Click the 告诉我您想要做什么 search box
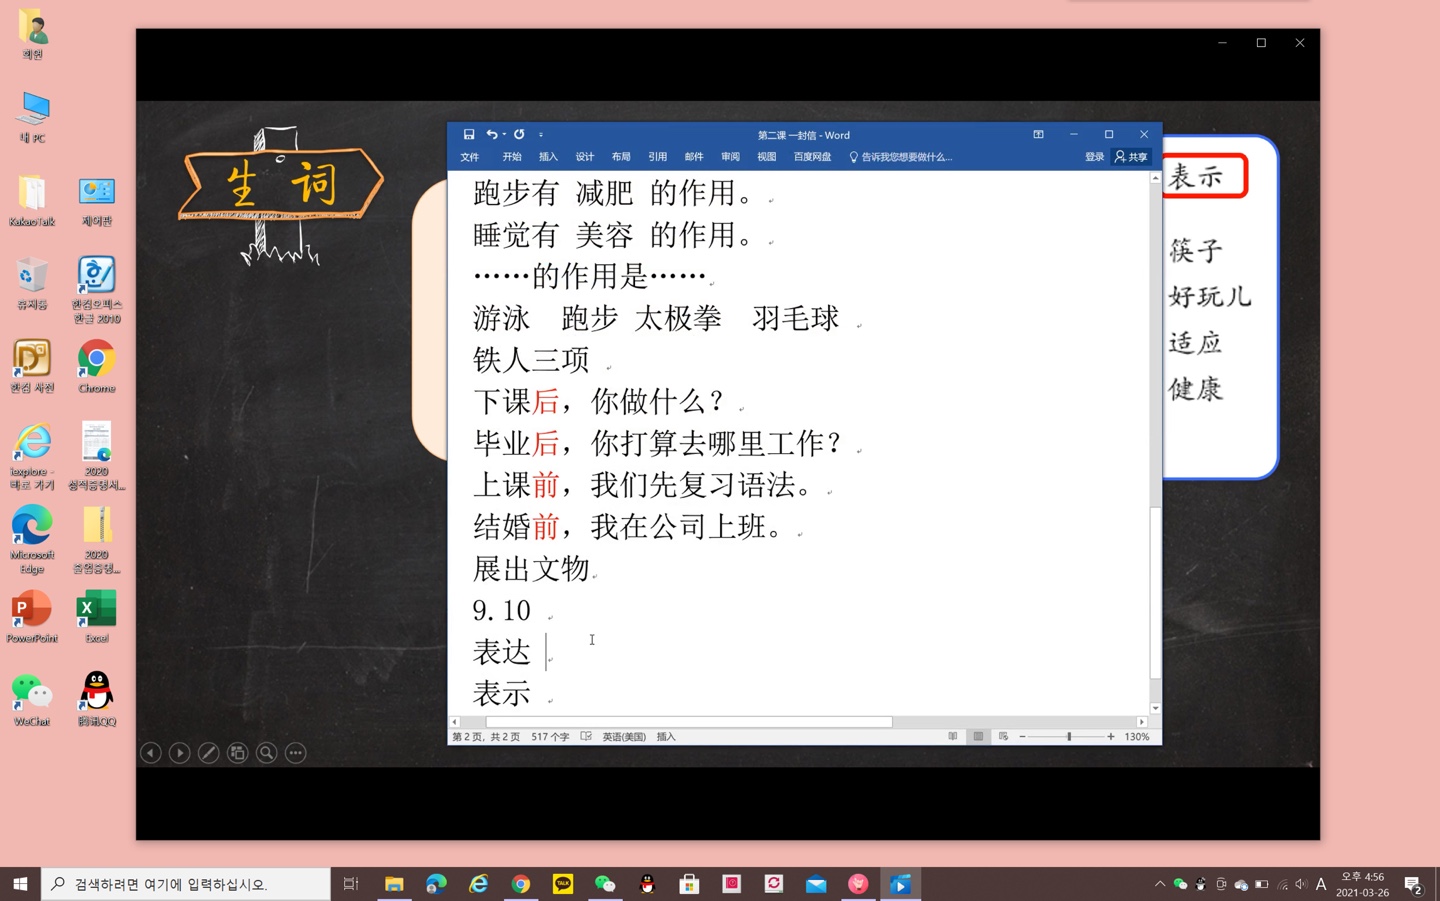This screenshot has width=1440, height=901. pyautogui.click(x=901, y=157)
